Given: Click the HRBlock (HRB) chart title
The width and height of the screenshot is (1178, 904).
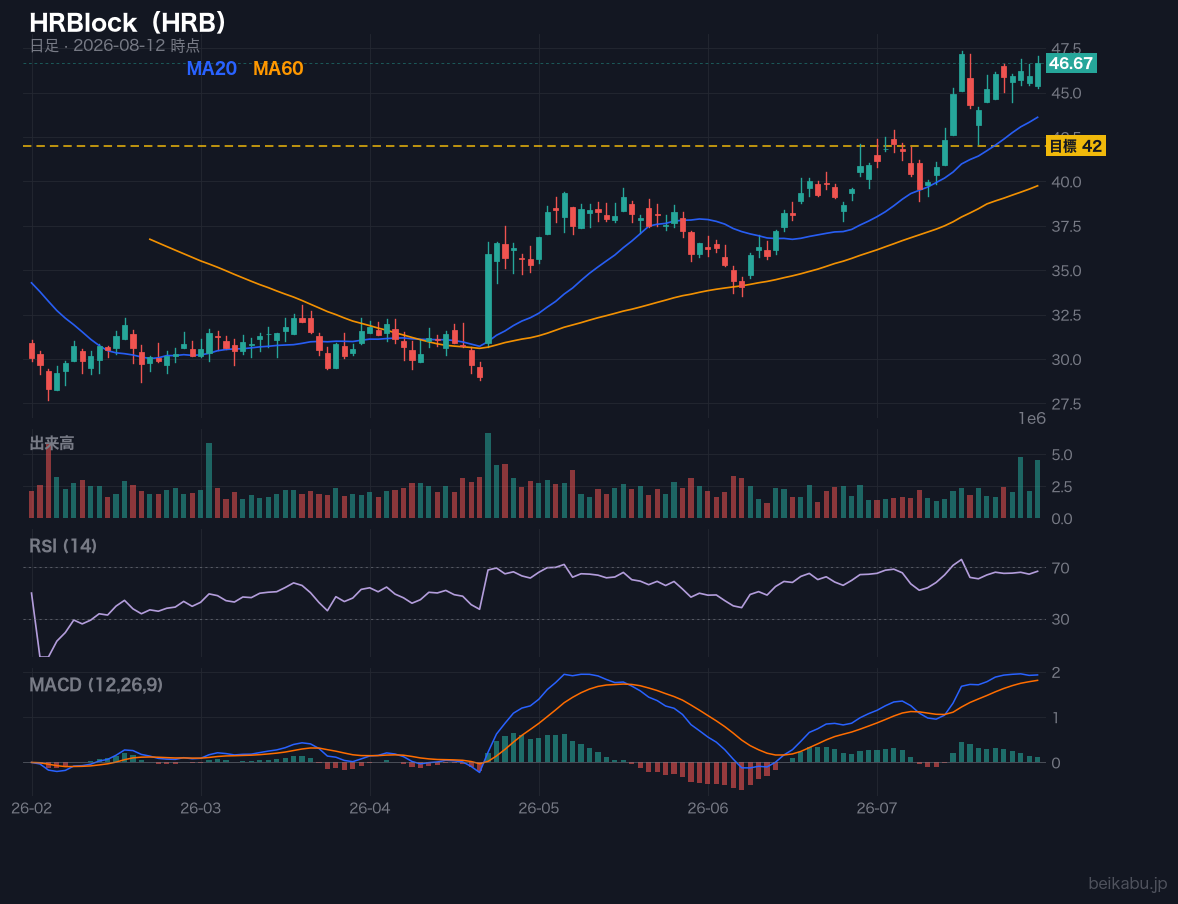Looking at the screenshot, I should coord(128,23).
